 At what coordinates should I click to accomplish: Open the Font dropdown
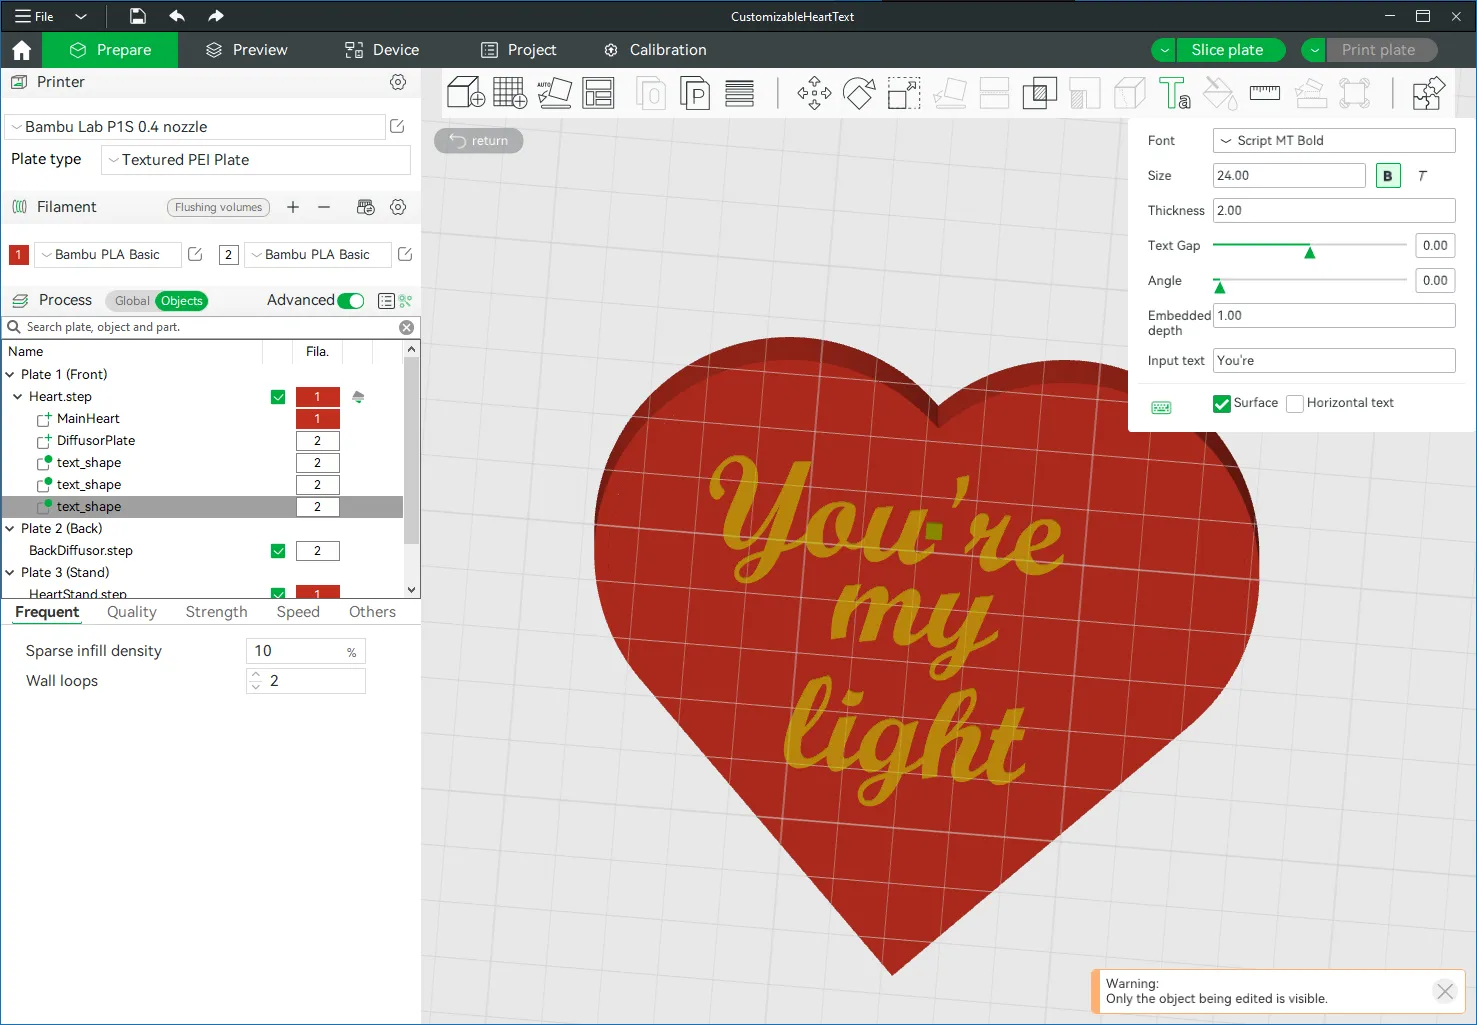coord(1334,141)
